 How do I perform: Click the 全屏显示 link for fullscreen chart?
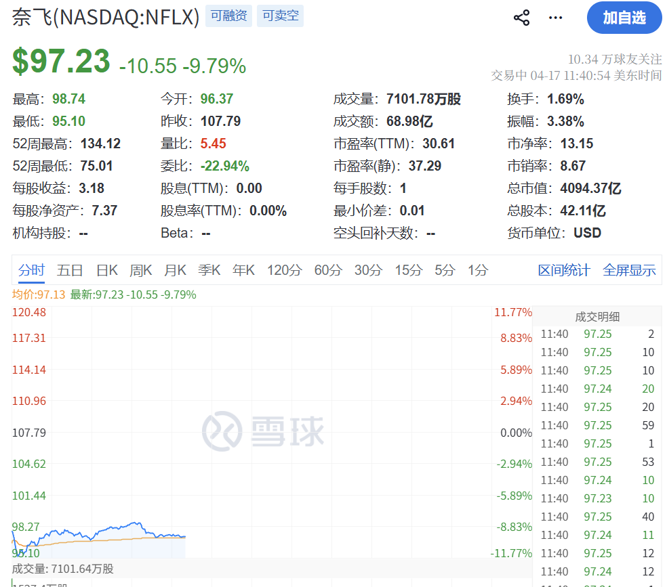pyautogui.click(x=629, y=270)
